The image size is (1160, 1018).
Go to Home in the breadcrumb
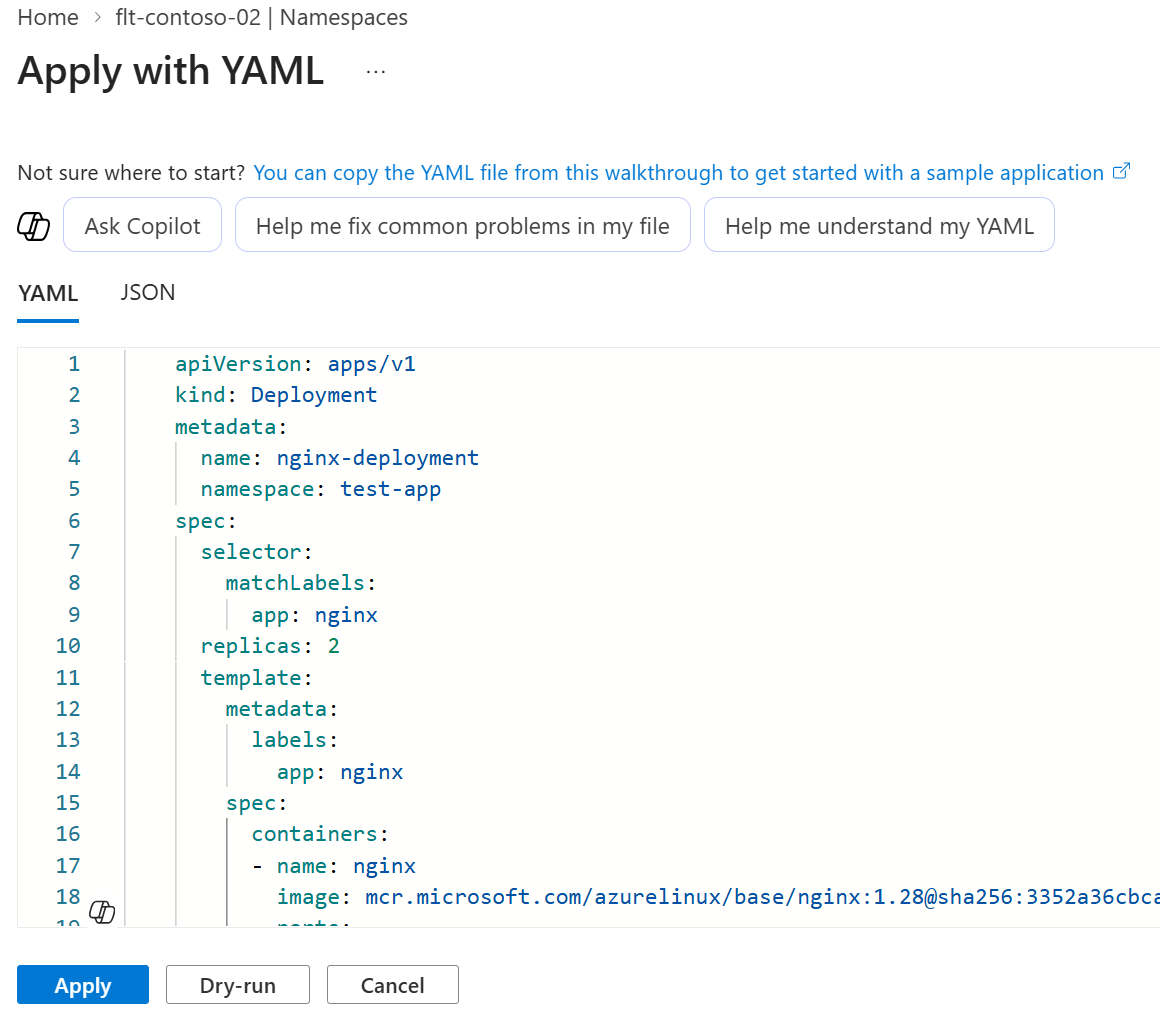(x=48, y=17)
